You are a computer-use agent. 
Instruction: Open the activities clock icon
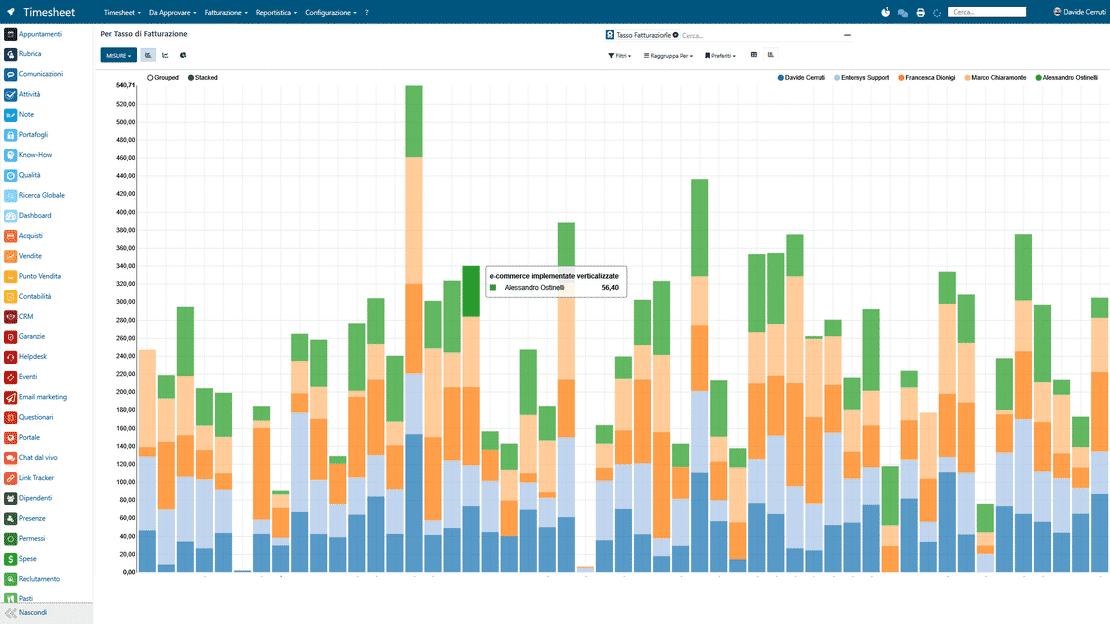pos(886,12)
